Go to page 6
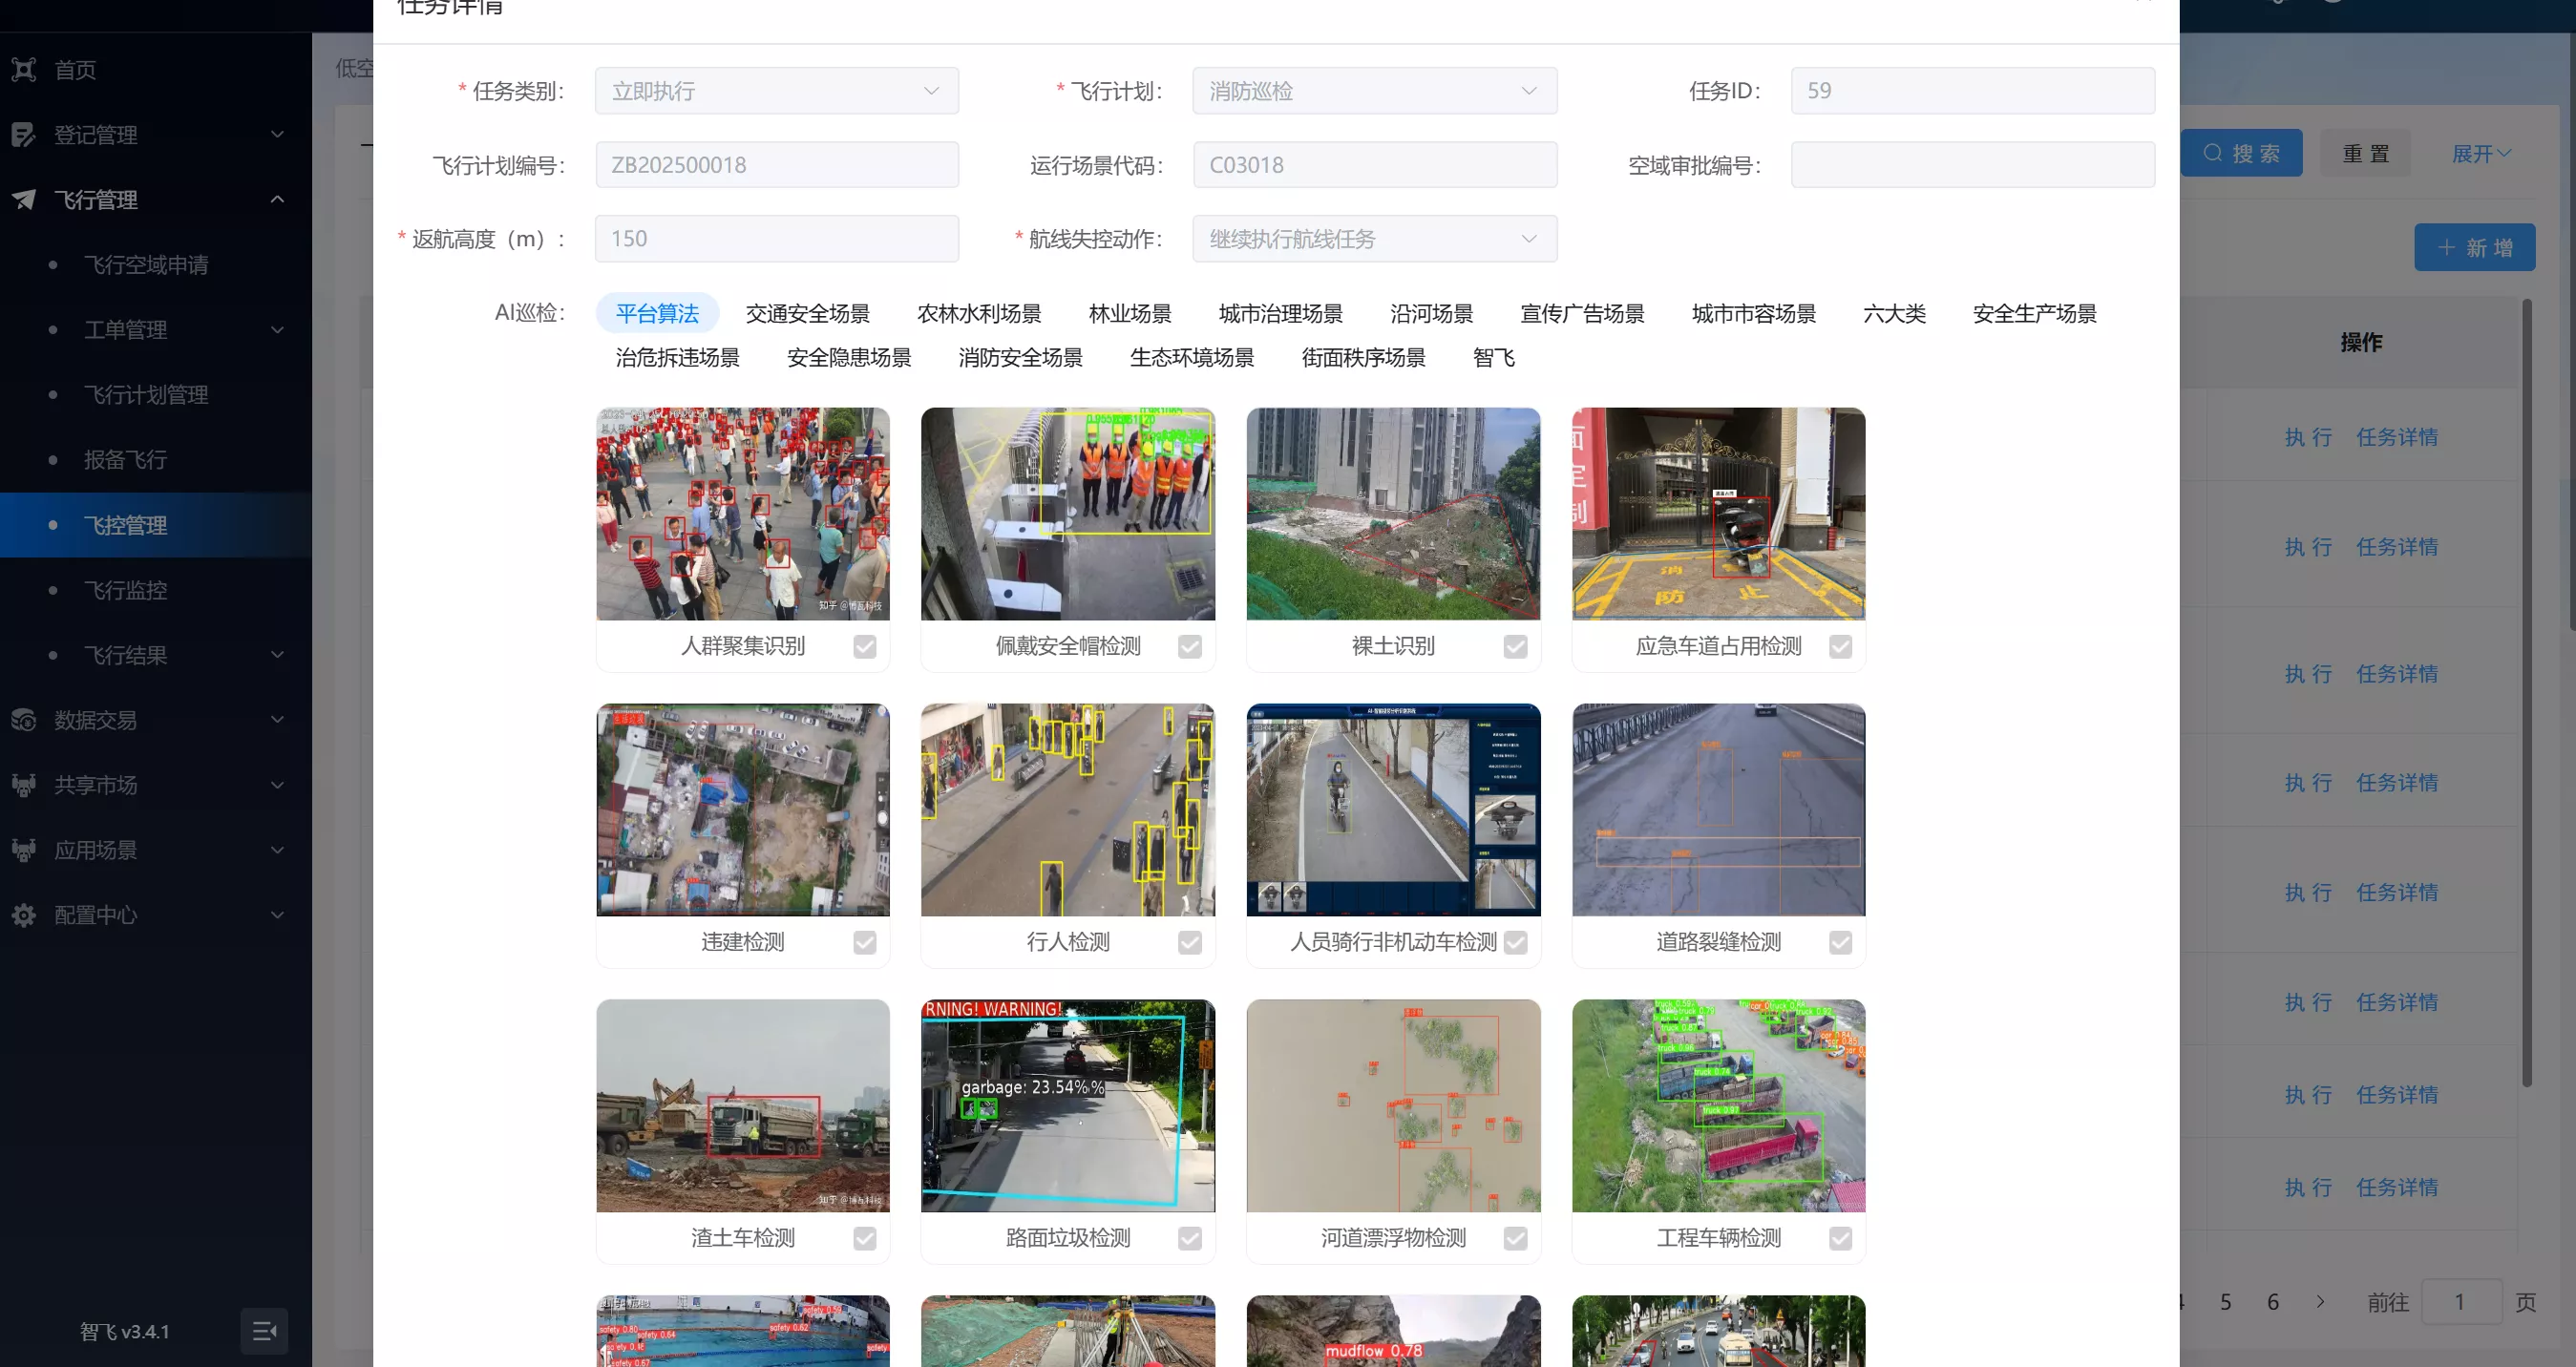The image size is (2576, 1367). tap(2273, 1302)
